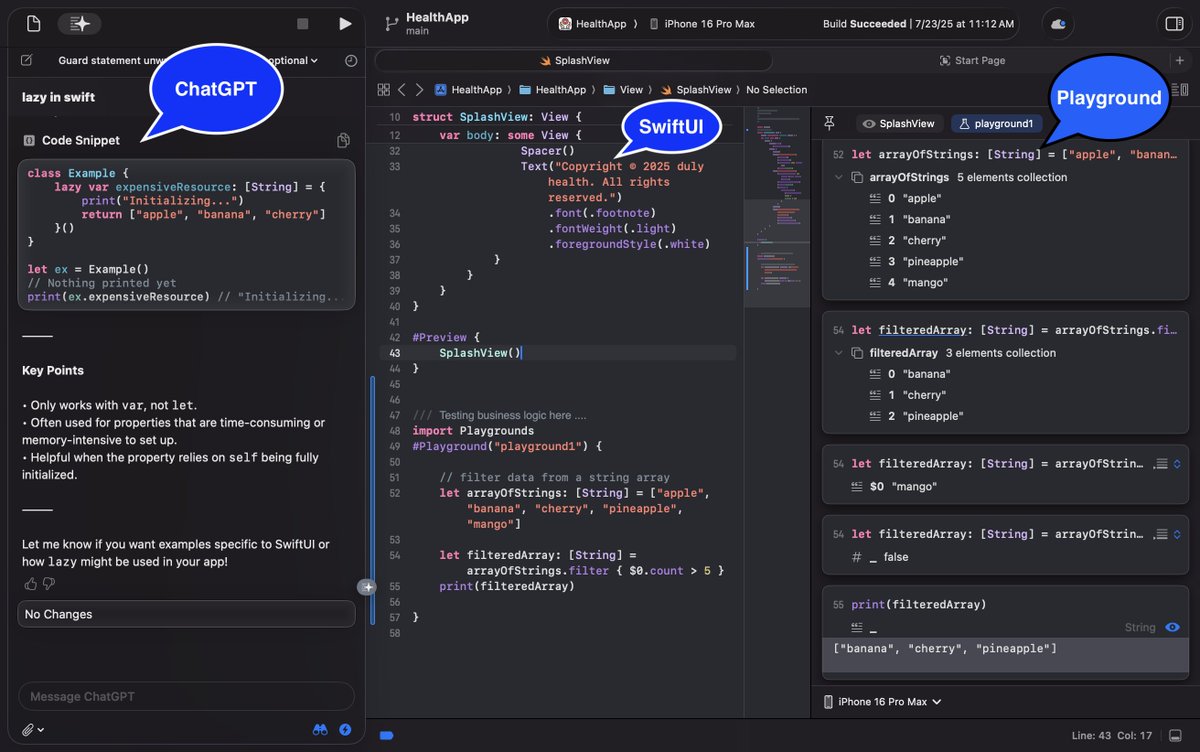The image size is (1200, 752).
Task: Click the coding assistant sparkle in gutter
Action: pyautogui.click(x=367, y=587)
